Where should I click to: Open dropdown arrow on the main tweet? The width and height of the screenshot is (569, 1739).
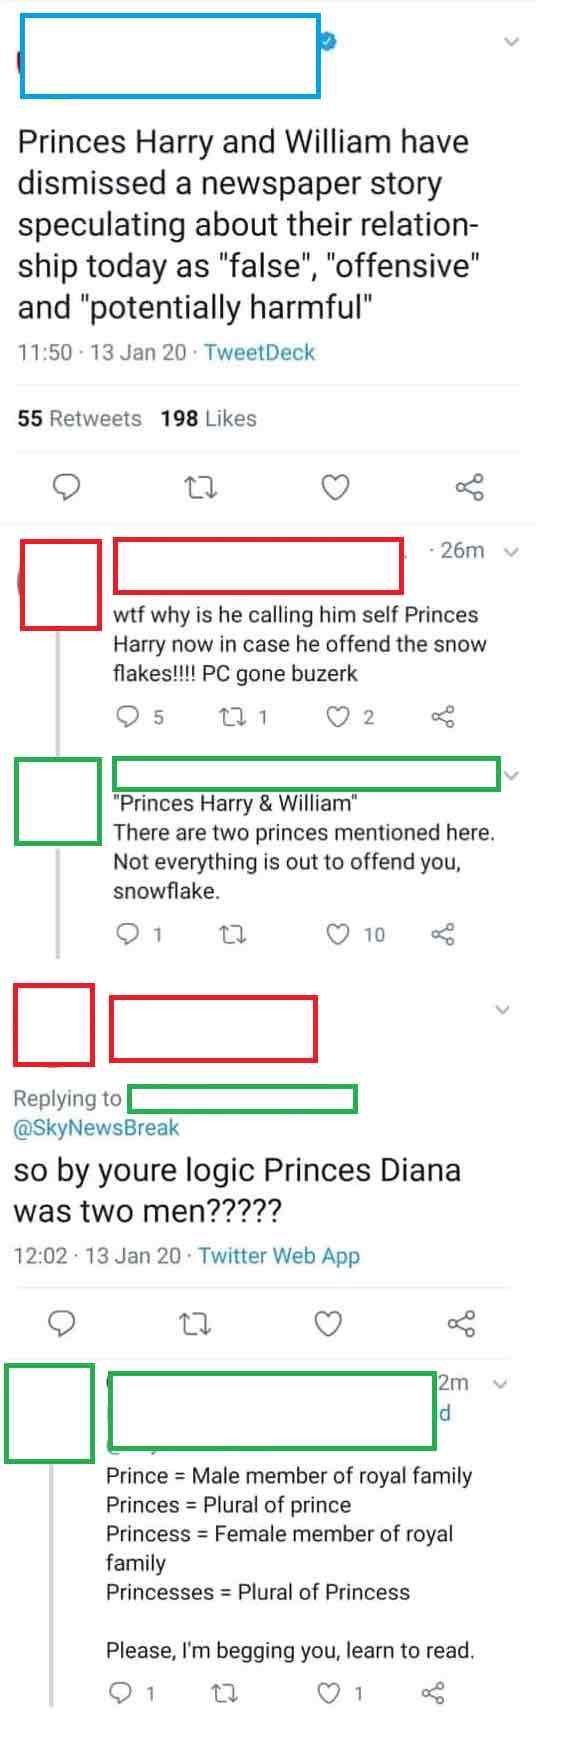click(x=512, y=42)
